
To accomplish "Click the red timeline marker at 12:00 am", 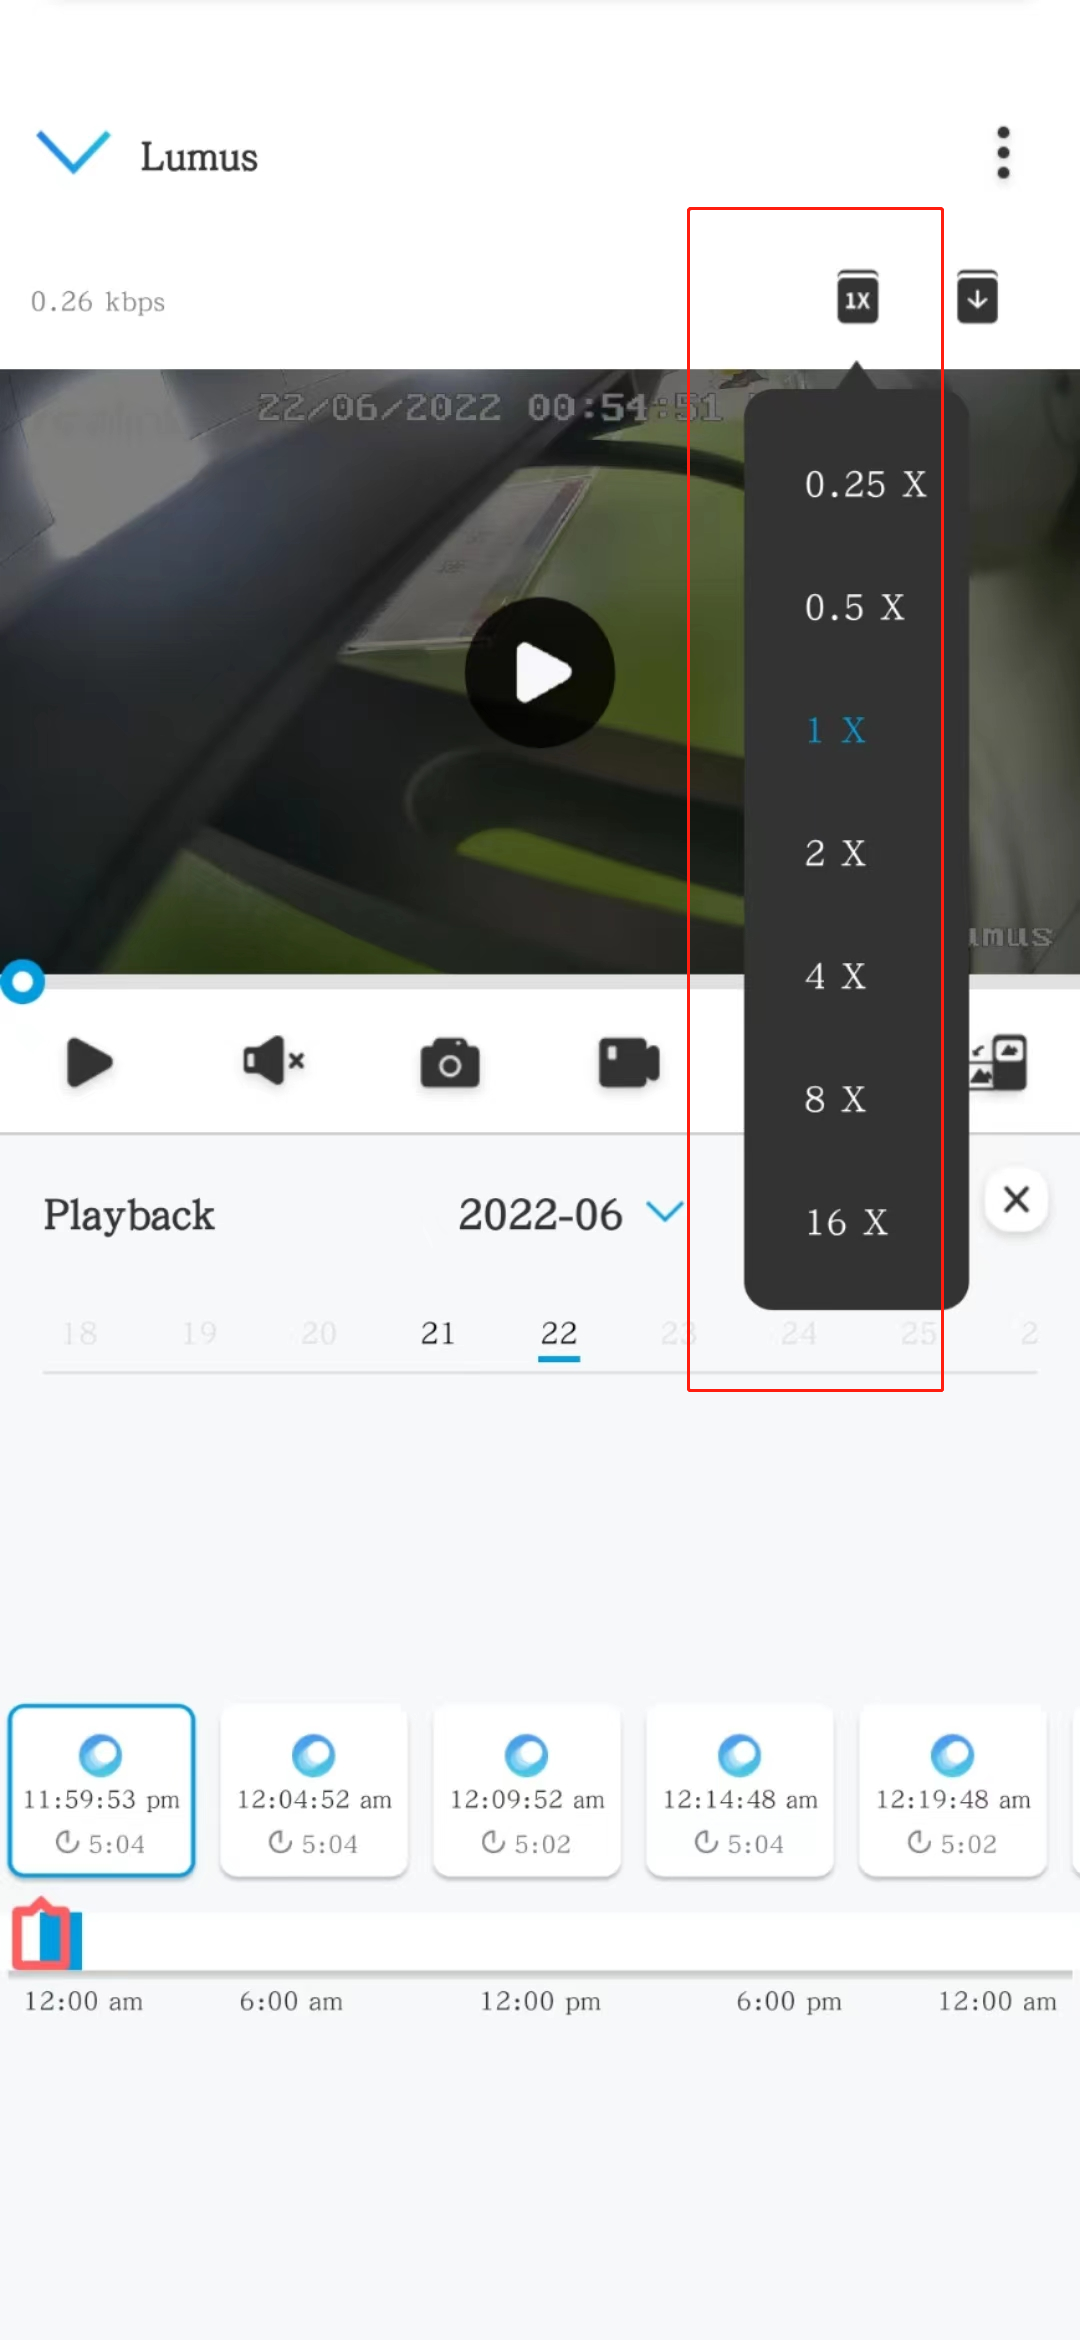I will (42, 1934).
